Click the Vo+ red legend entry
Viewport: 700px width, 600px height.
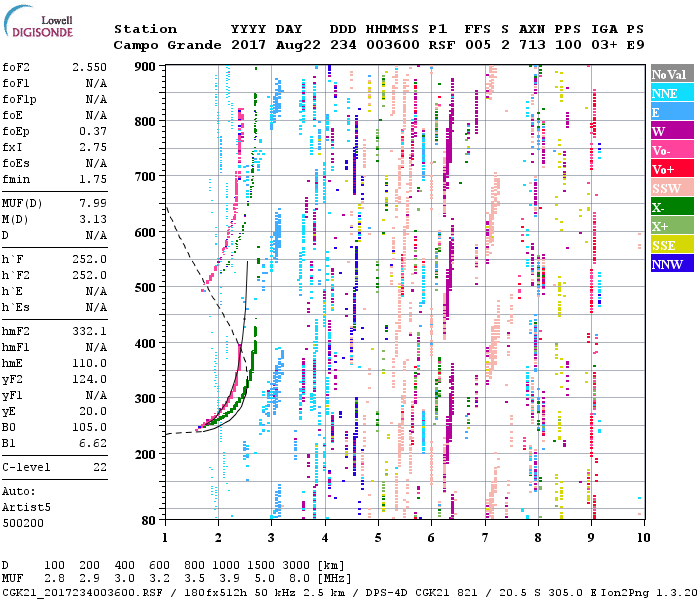(672, 169)
